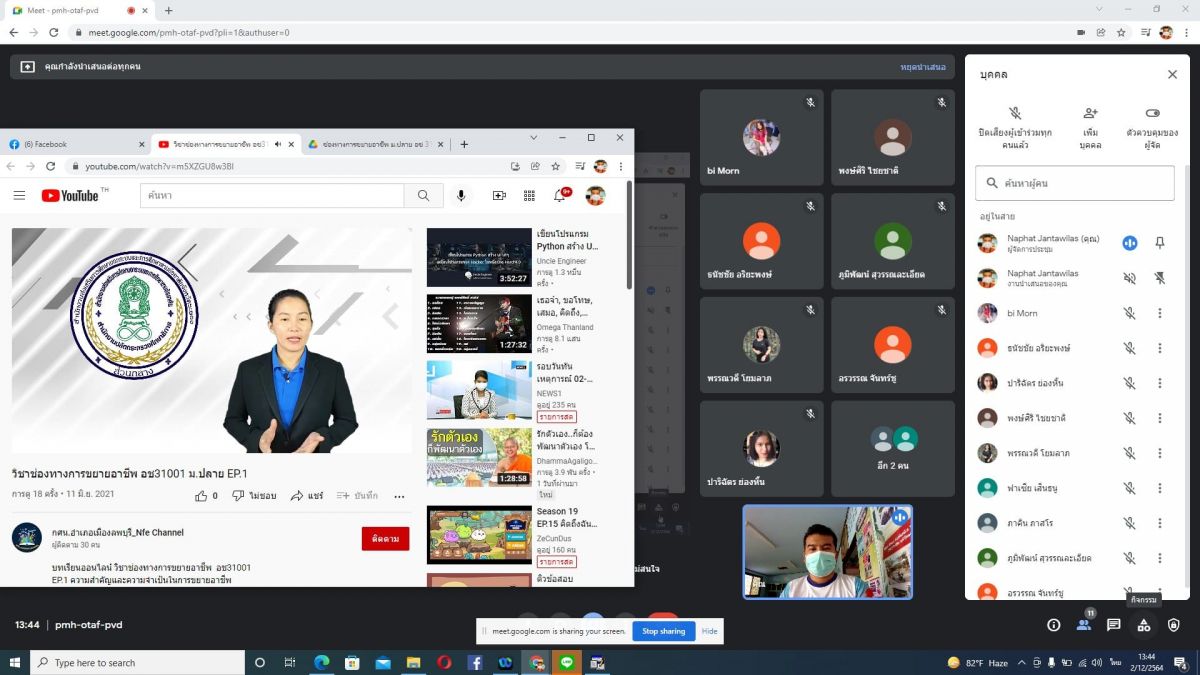This screenshot has height=675, width=1200.
Task: Toggle the host controls switch
Action: (1152, 114)
